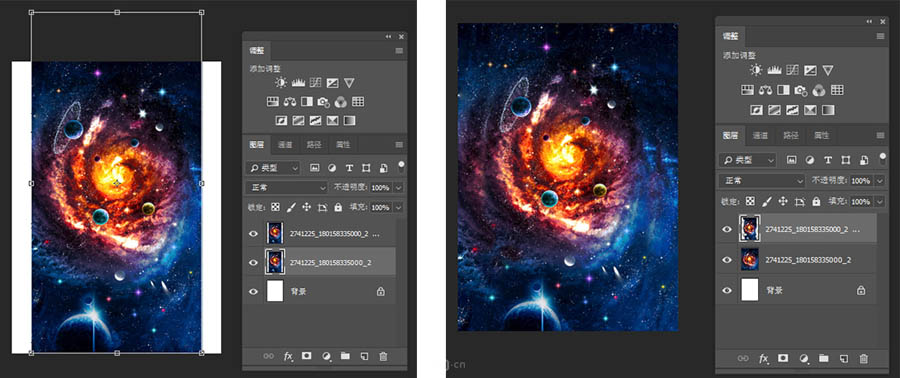
Task: Add Selective Color adjustment in right panel
Action: point(810,109)
